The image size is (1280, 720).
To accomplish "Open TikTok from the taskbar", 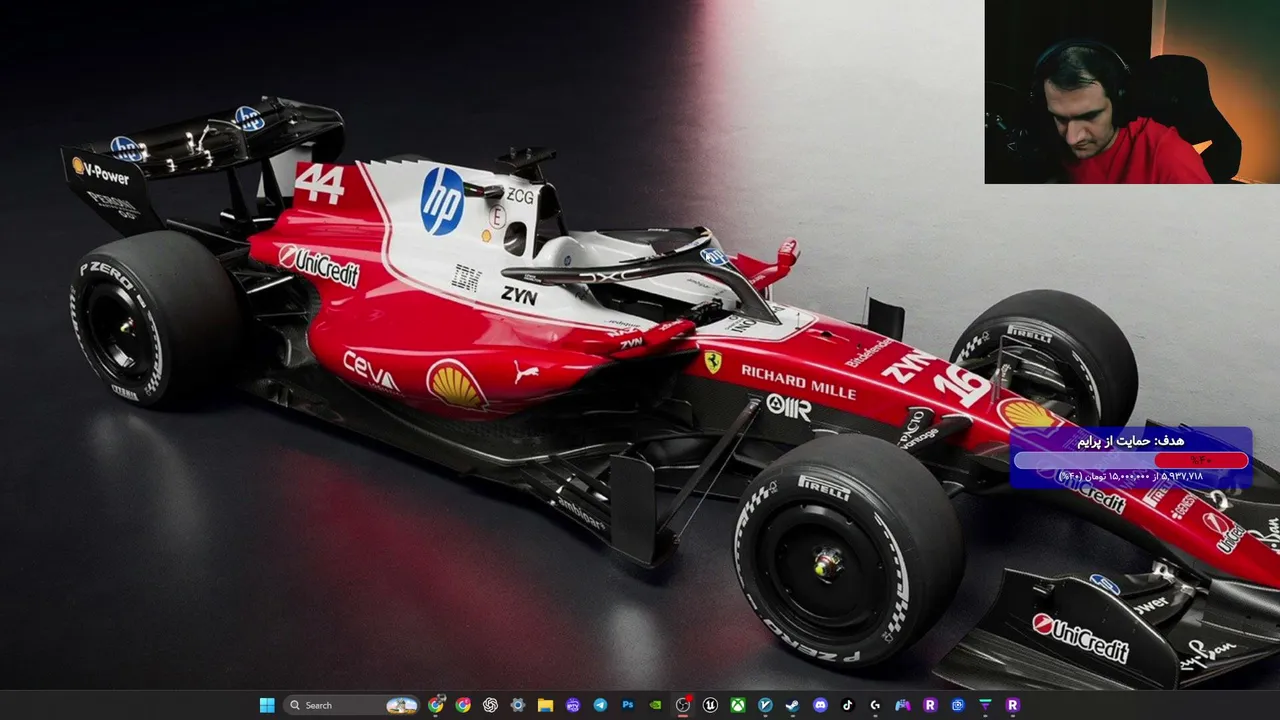I will click(848, 705).
